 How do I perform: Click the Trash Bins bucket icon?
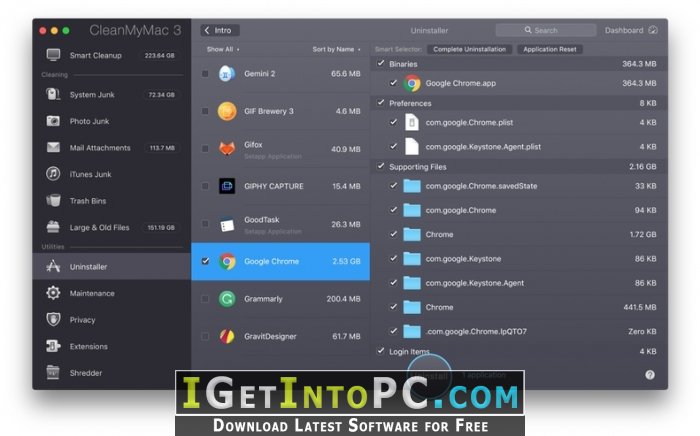53,200
